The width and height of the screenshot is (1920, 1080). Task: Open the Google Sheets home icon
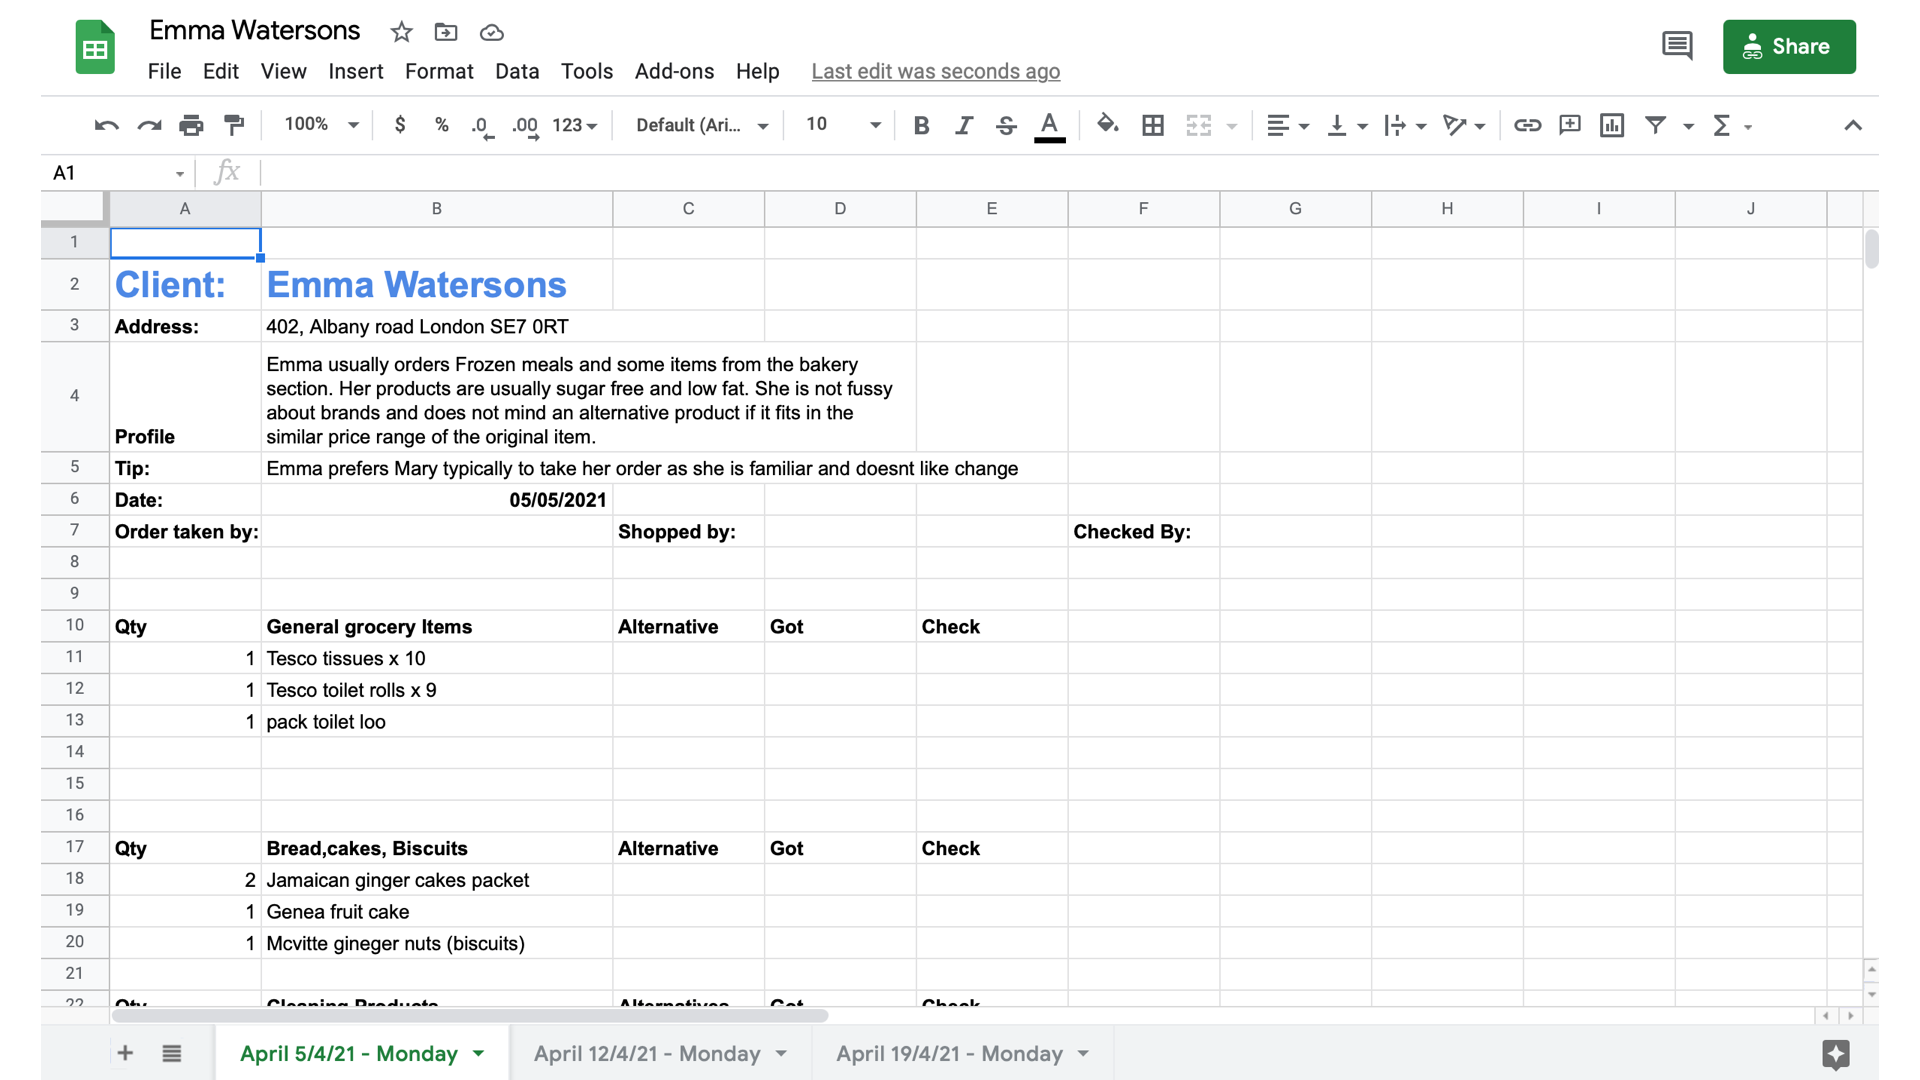95,47
